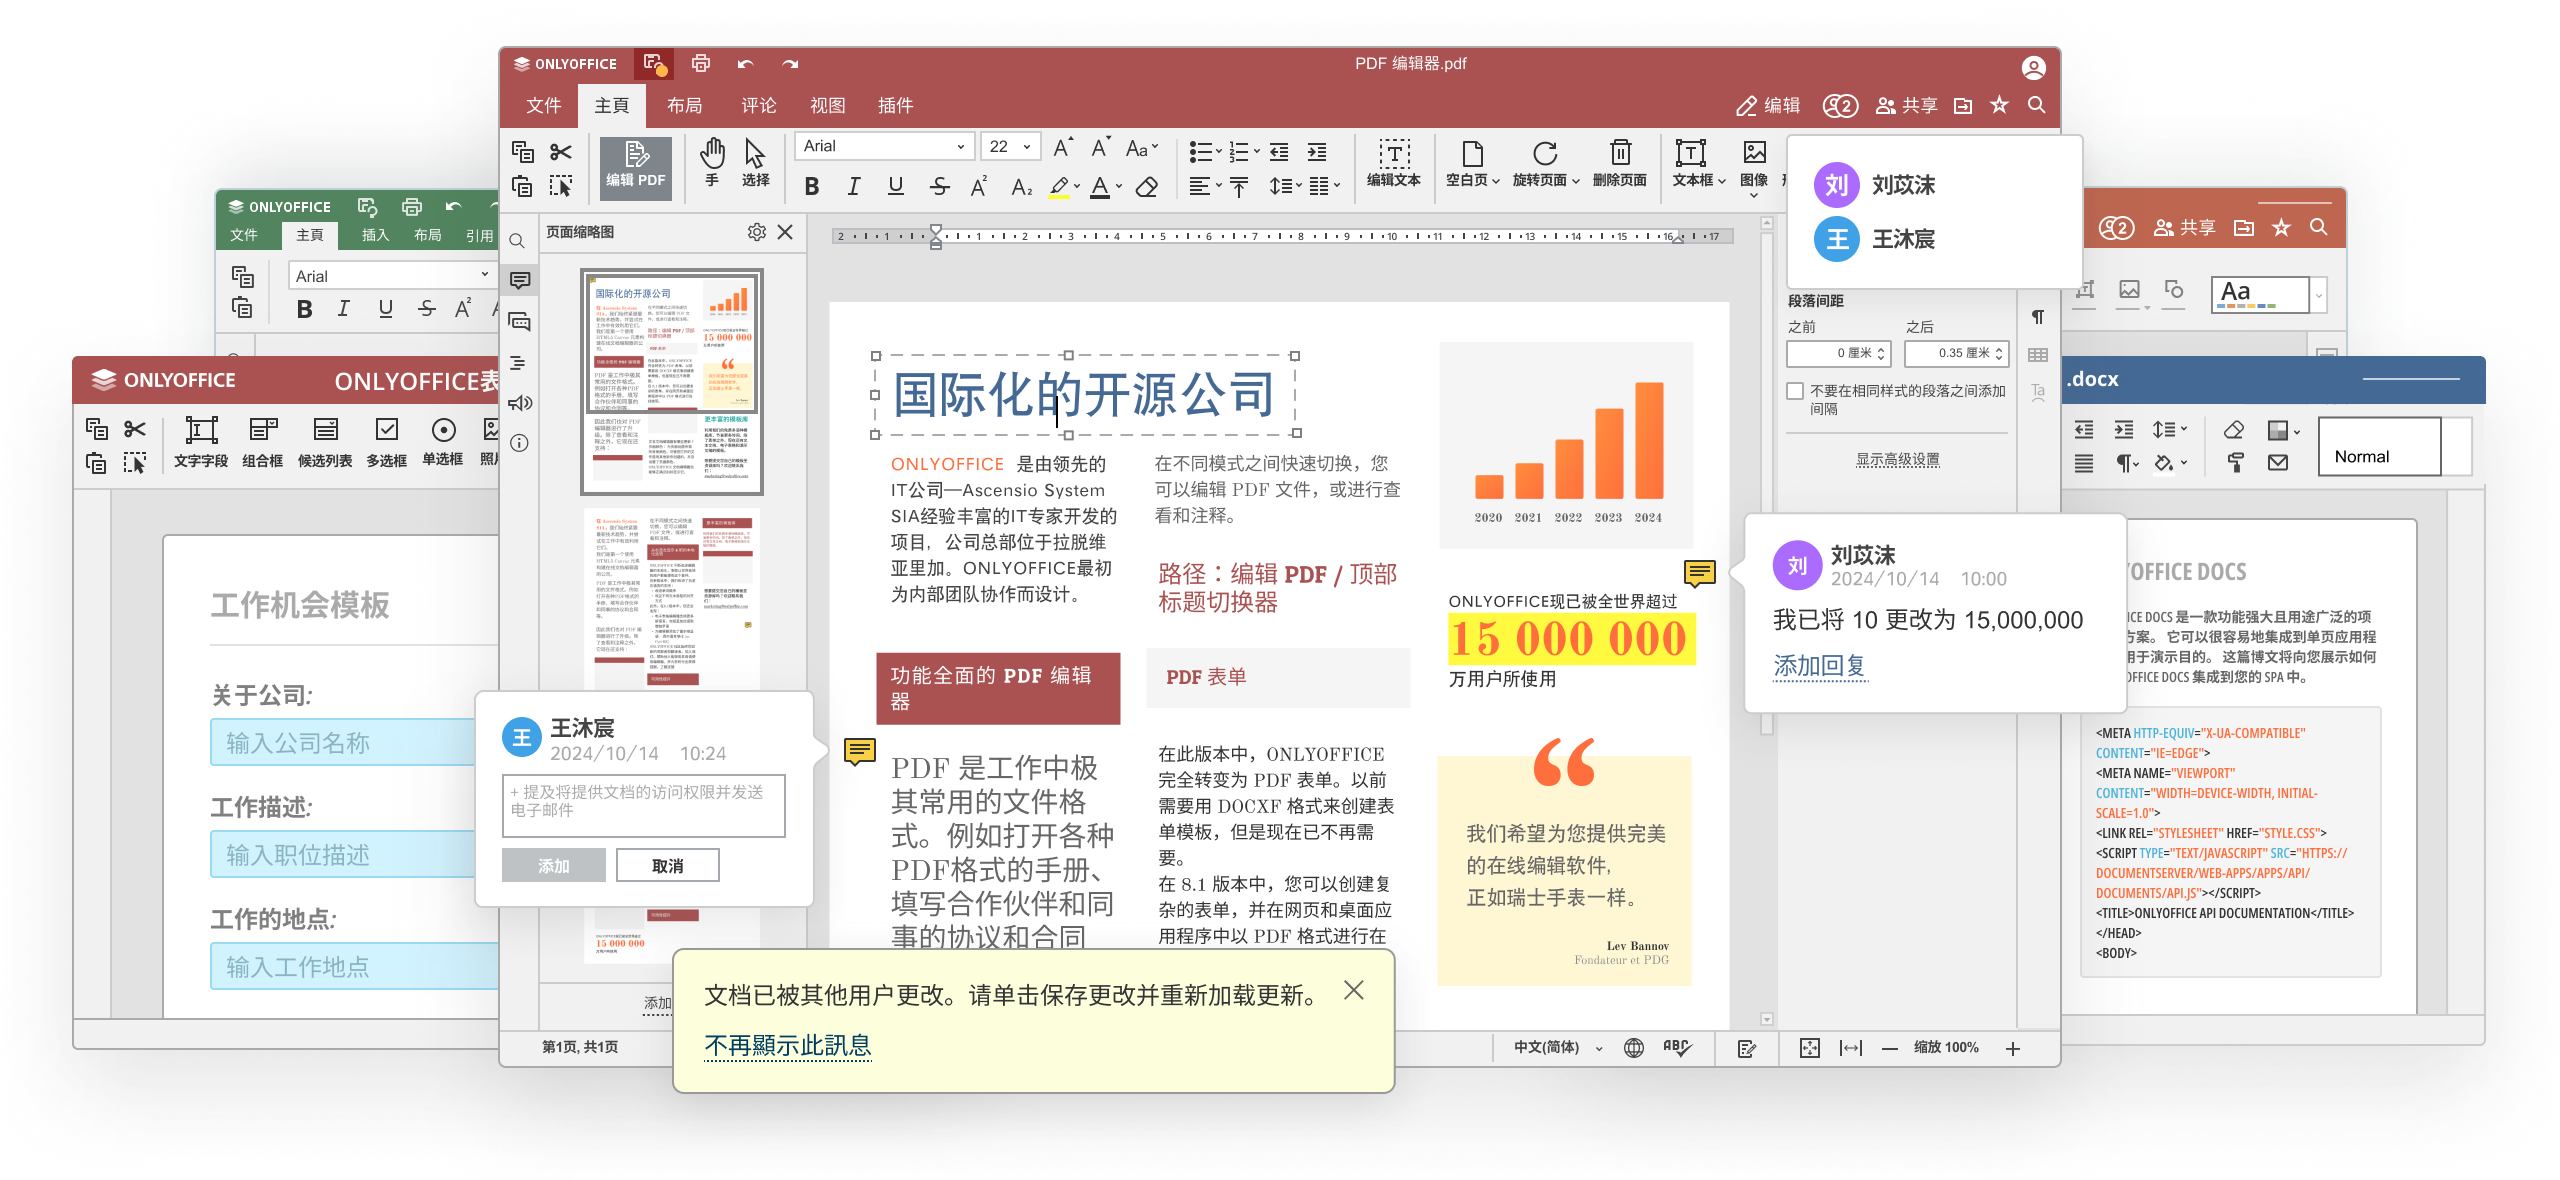Increase font size with A-up icon
The image size is (2560, 1180).
[1063, 148]
